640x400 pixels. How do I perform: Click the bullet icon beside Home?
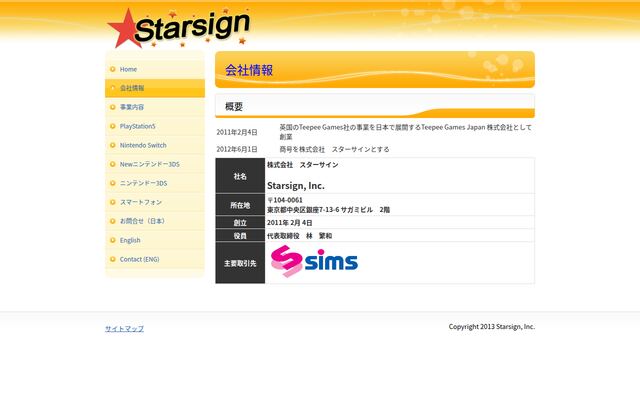click(x=113, y=69)
